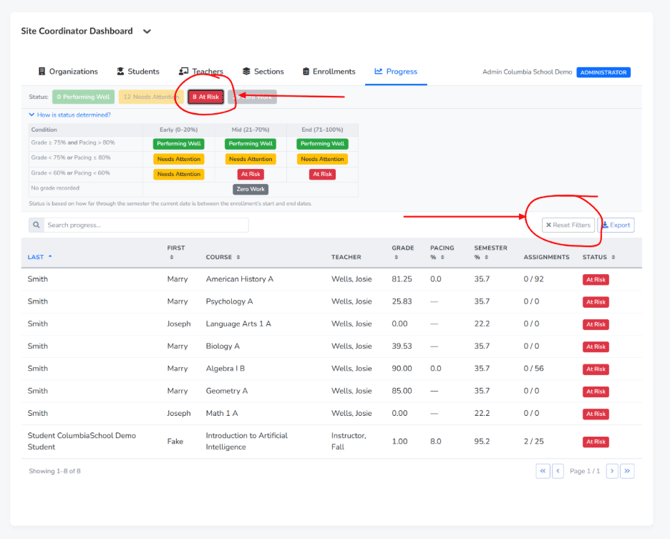Click the Algebra I B course cell
Image resolution: width=670 pixels, height=539 pixels.
pos(225,368)
